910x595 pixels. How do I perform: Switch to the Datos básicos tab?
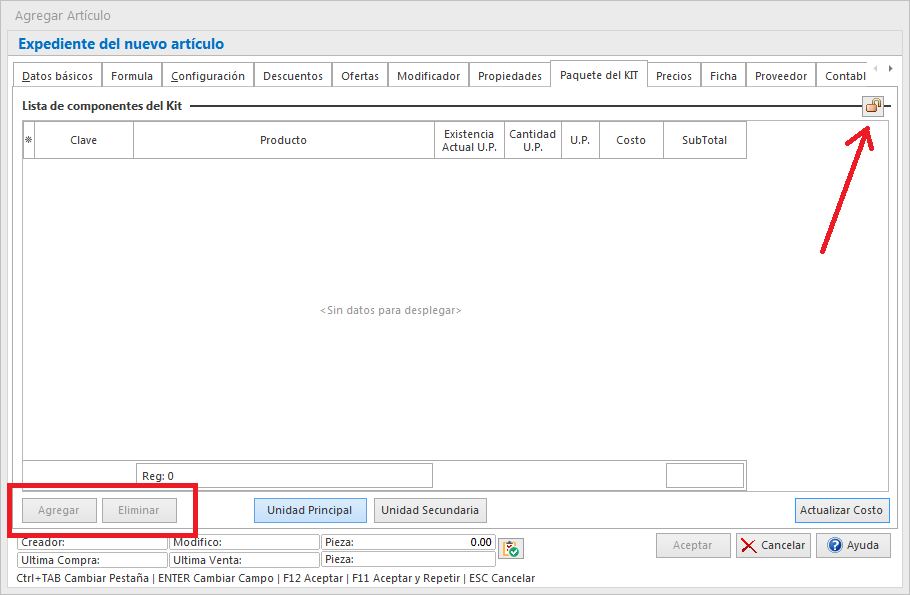point(57,76)
